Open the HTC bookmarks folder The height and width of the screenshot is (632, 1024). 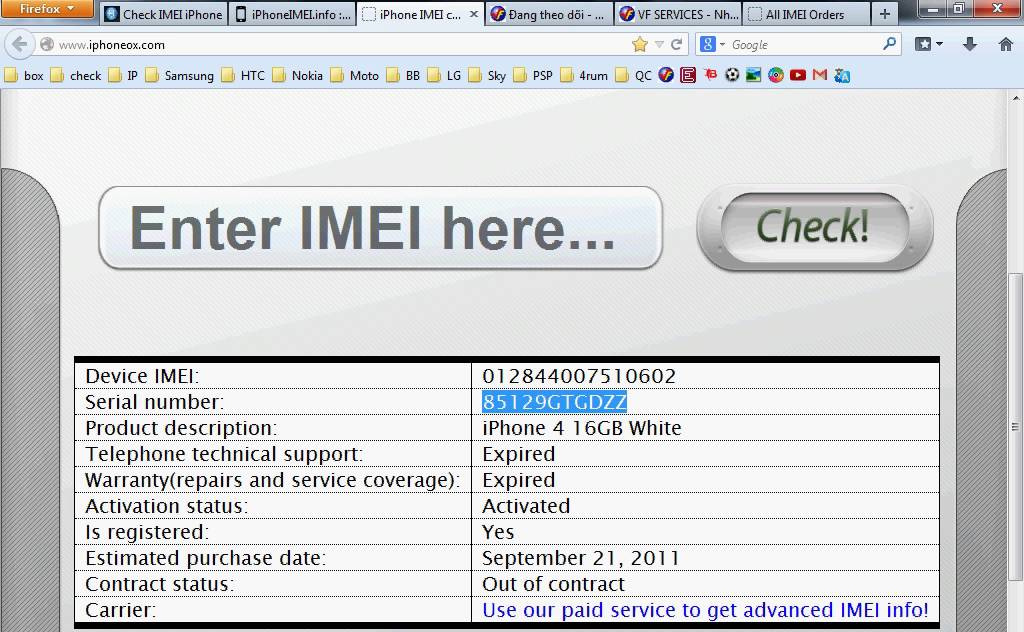[x=243, y=76]
